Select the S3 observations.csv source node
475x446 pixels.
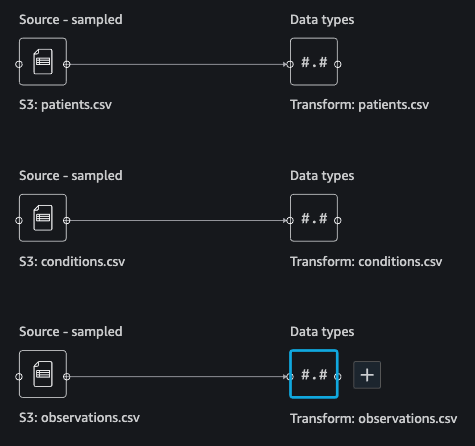pyautogui.click(x=43, y=374)
